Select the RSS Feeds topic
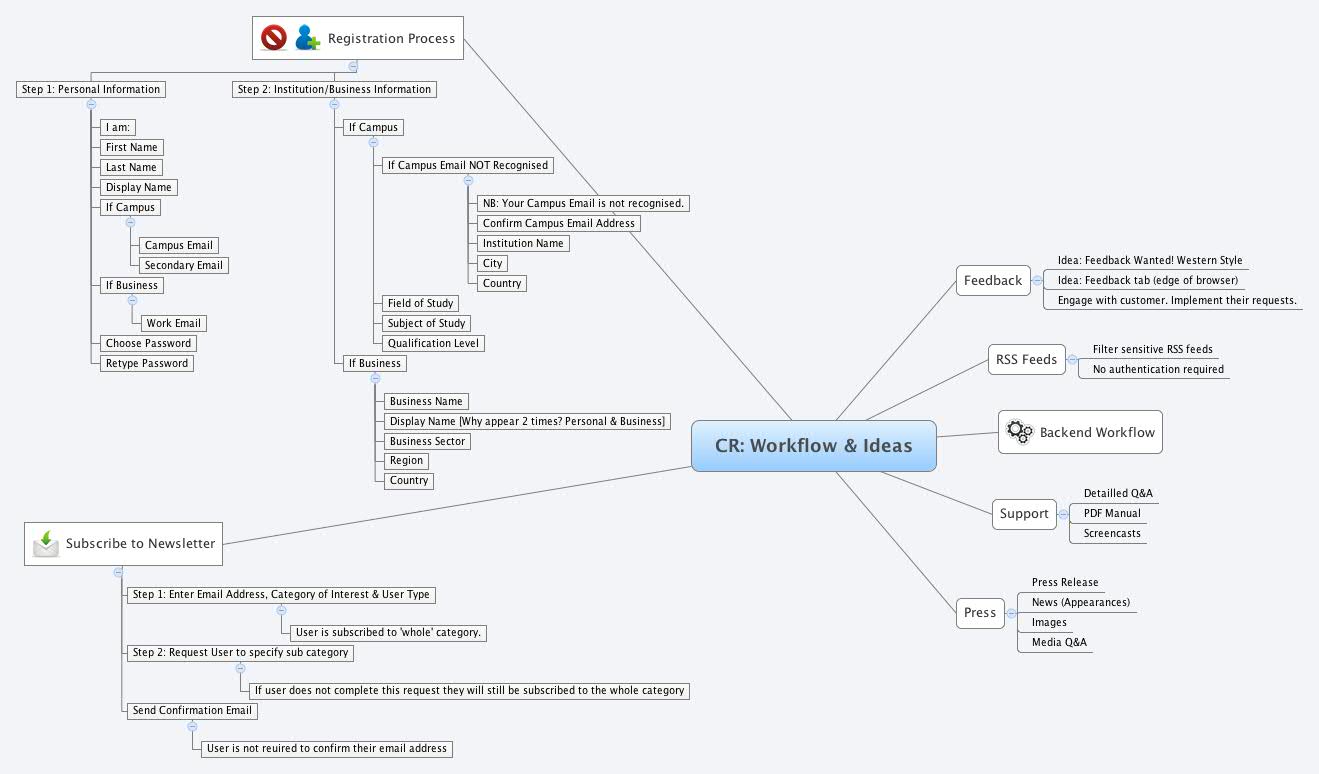 pos(1026,359)
